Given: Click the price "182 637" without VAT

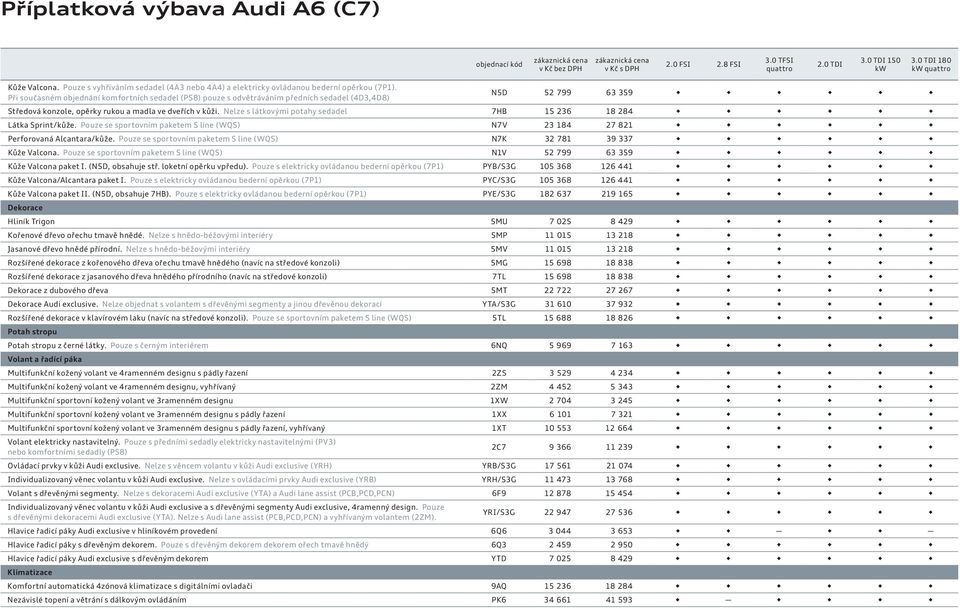Looking at the screenshot, I should (555, 194).
